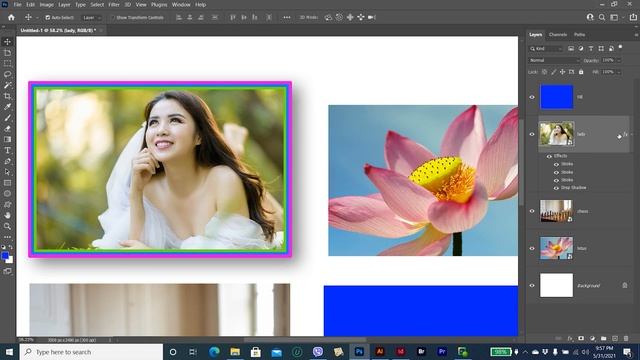Open the Auto-Select Layer dropdown
The image size is (640, 360).
click(91, 18)
